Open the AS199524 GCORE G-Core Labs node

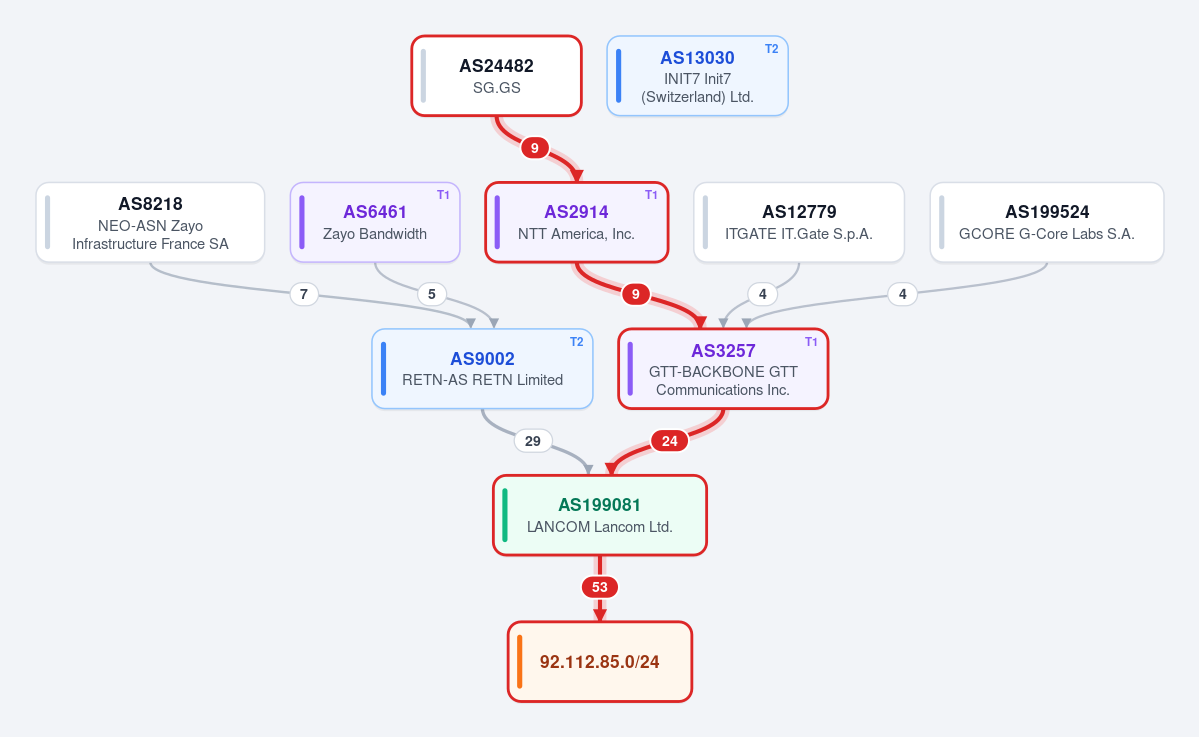tap(1047, 222)
